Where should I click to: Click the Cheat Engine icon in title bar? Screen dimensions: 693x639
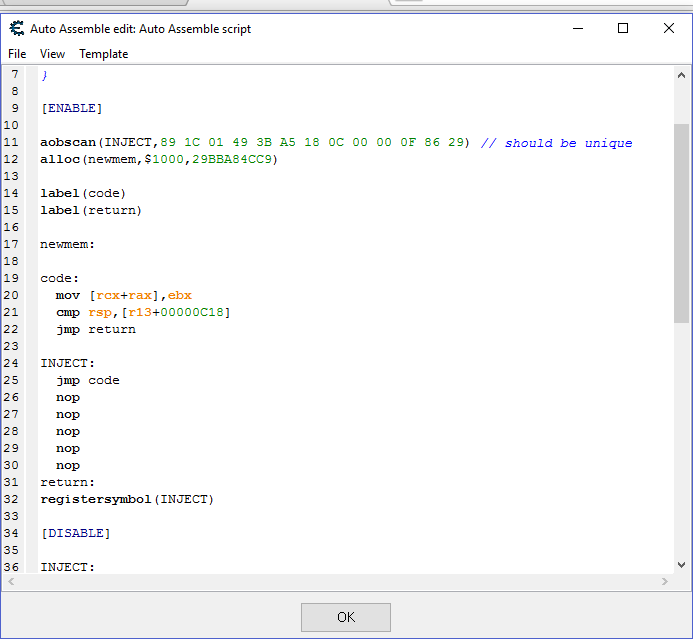16,29
